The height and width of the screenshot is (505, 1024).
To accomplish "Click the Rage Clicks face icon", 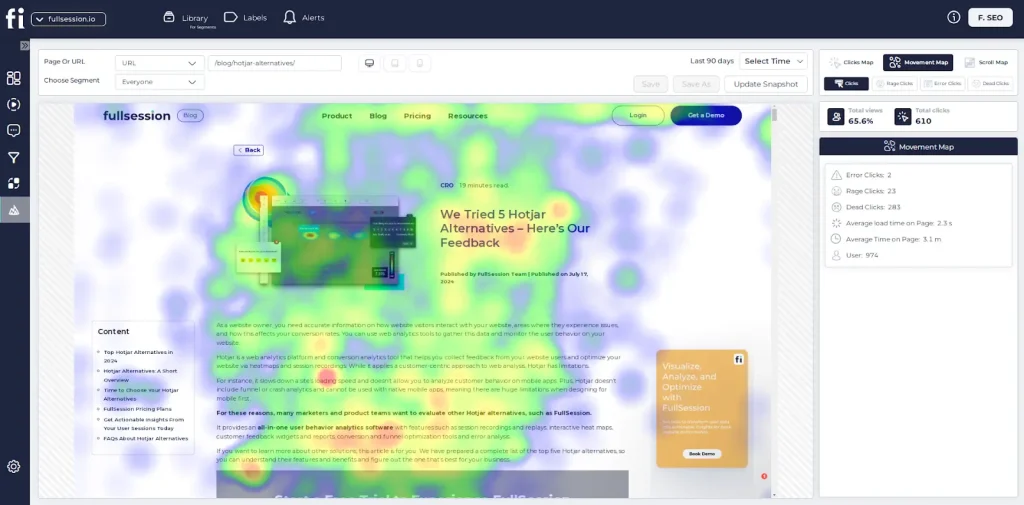I will point(836,191).
